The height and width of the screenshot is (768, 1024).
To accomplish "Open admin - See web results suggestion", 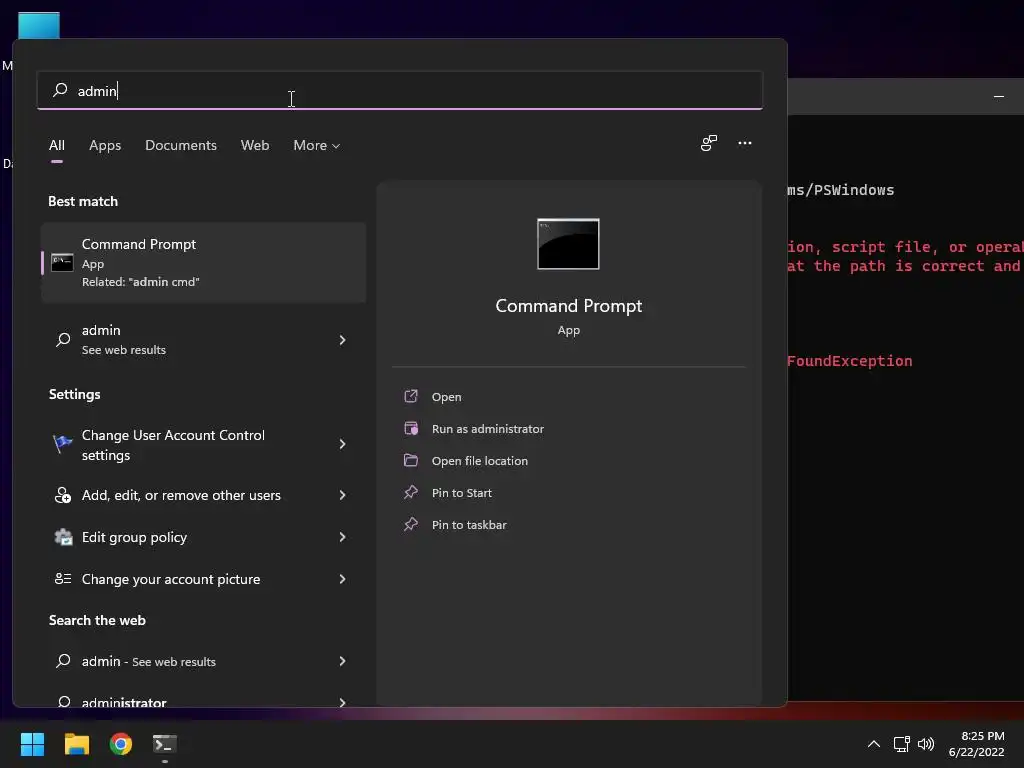I will pyautogui.click(x=204, y=661).
